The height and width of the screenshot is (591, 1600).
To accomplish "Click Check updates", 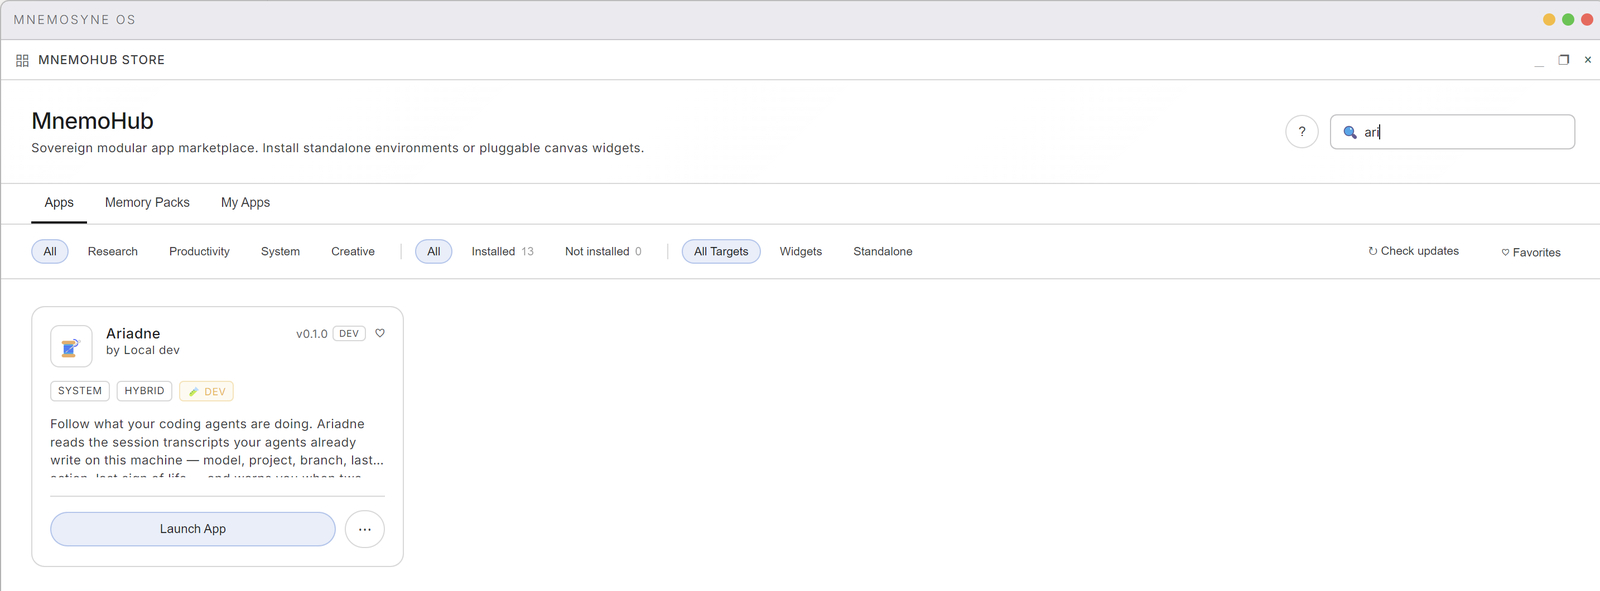I will [1413, 251].
